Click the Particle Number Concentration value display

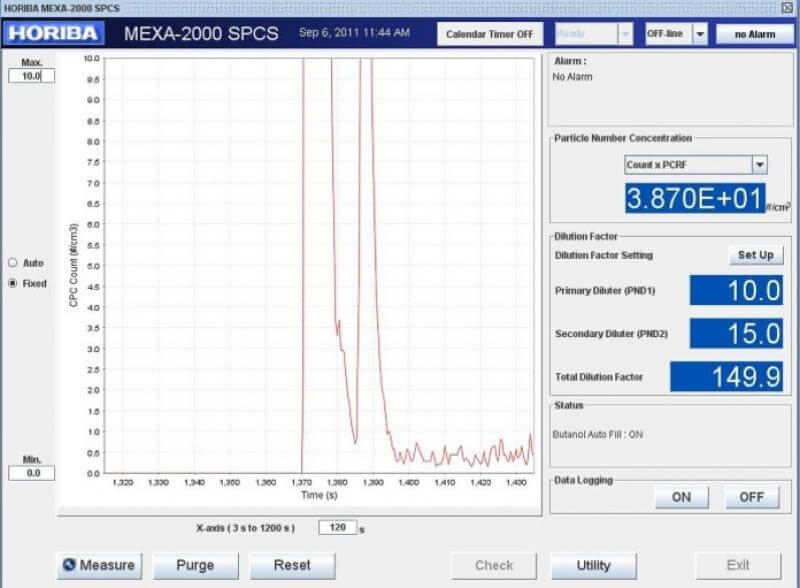pyautogui.click(x=695, y=199)
